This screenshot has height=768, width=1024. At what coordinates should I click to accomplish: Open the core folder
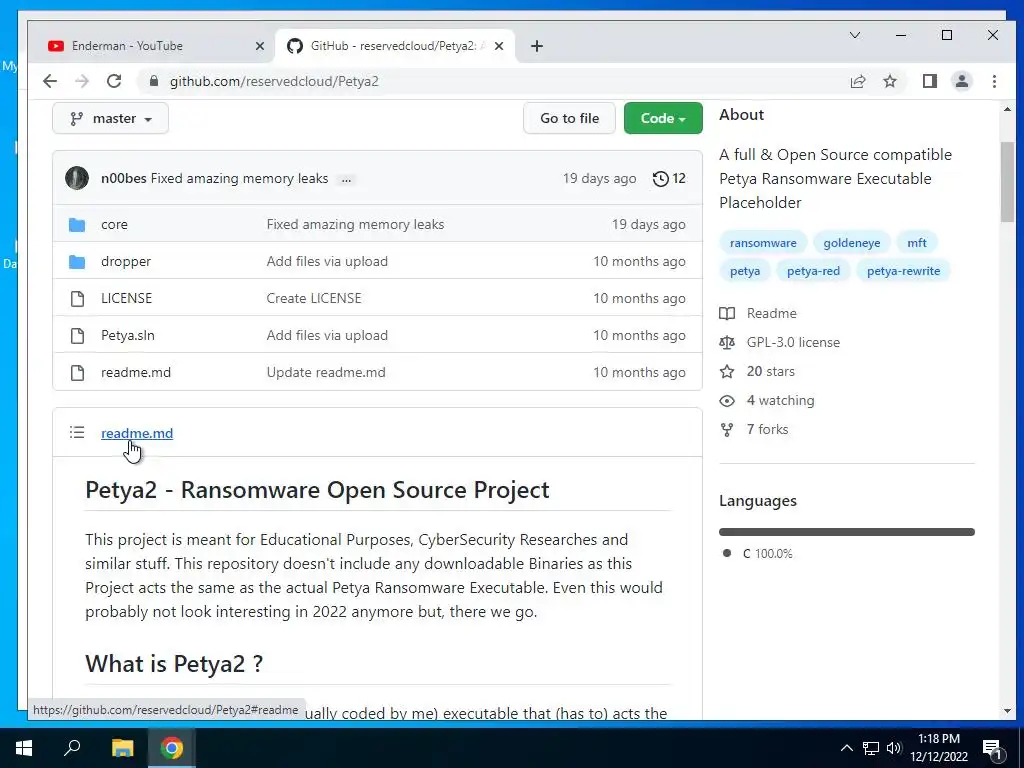click(114, 224)
